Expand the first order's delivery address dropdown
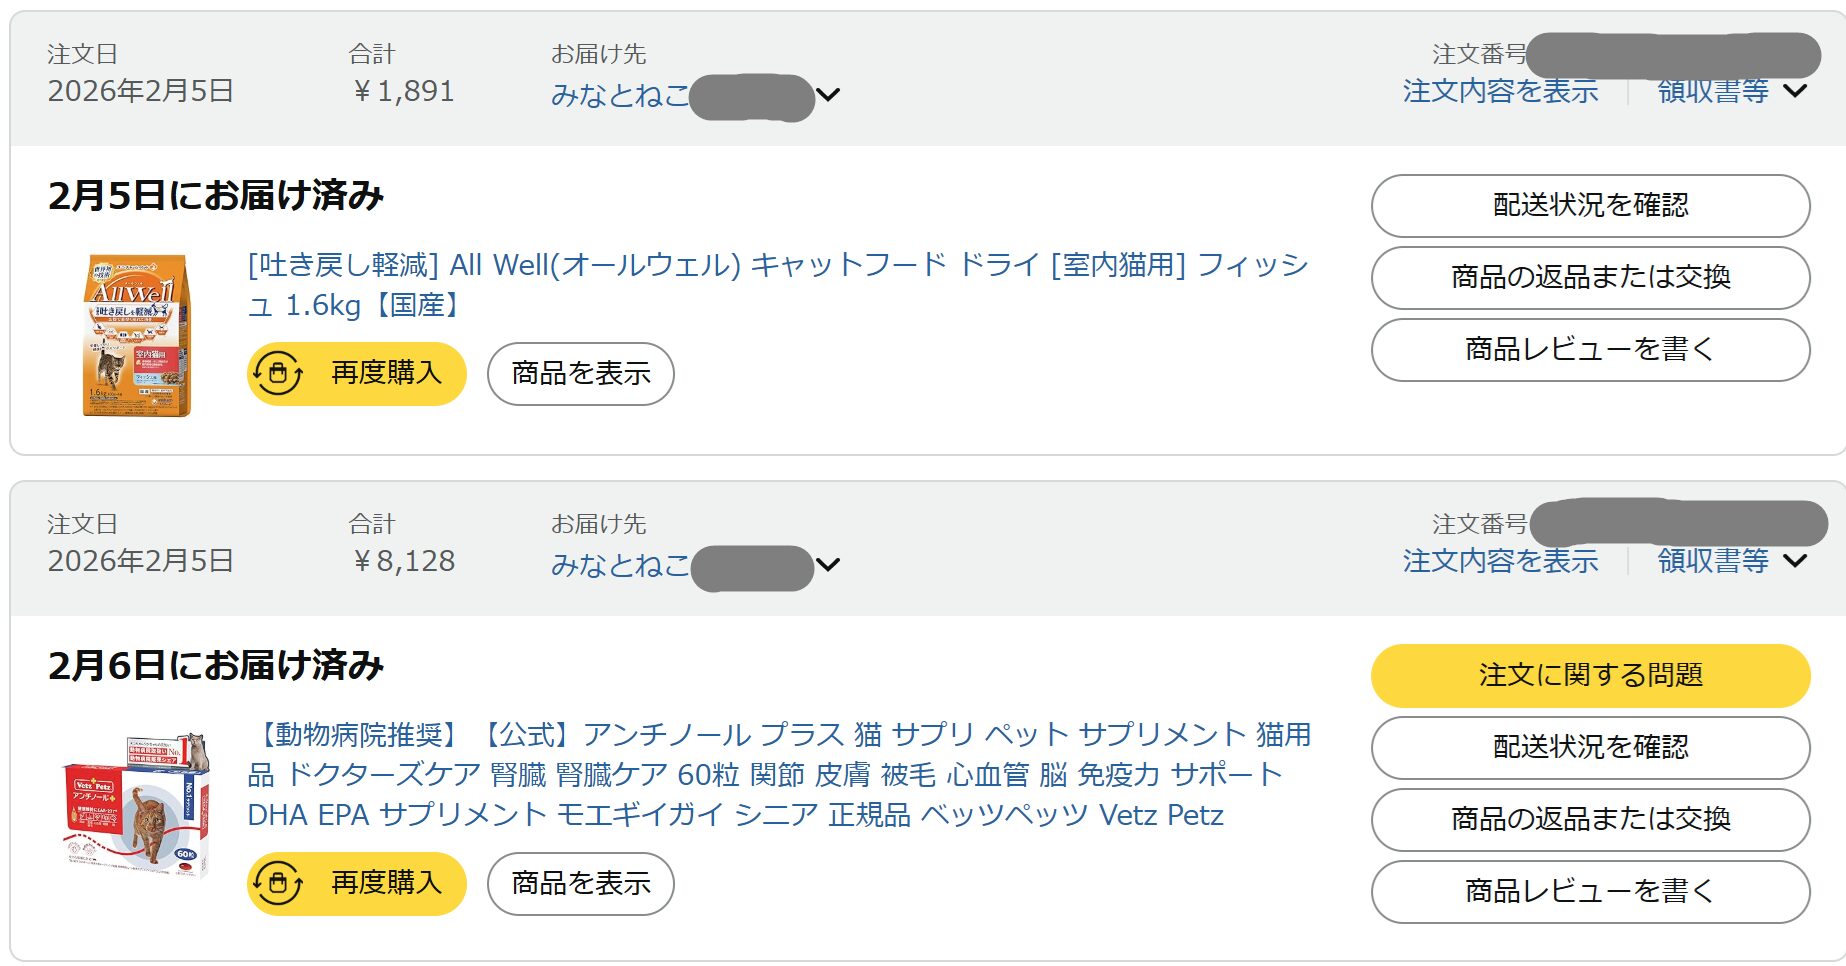 [828, 95]
